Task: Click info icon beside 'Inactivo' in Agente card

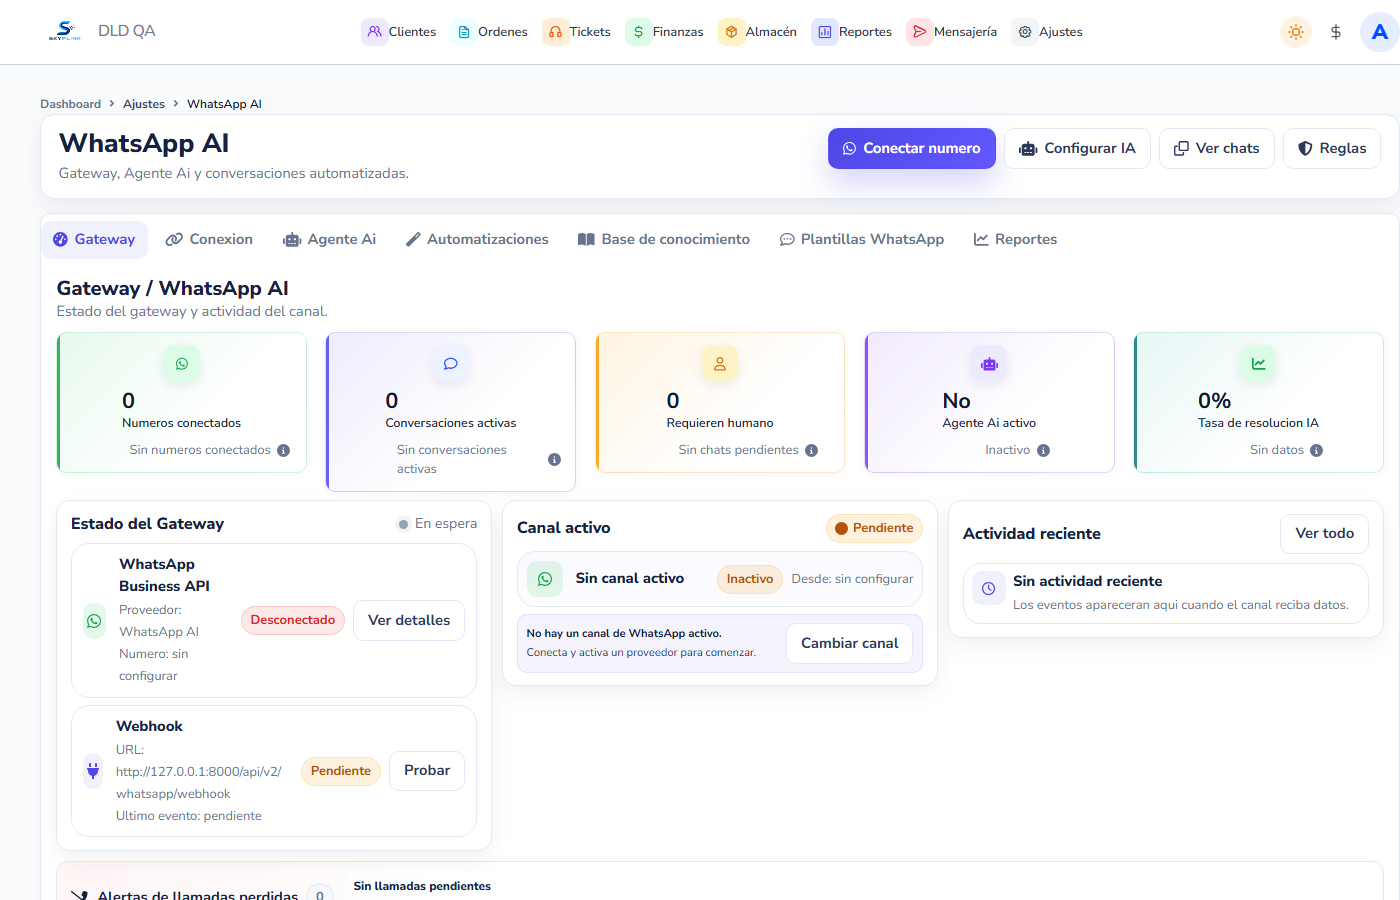Action: tap(1044, 451)
